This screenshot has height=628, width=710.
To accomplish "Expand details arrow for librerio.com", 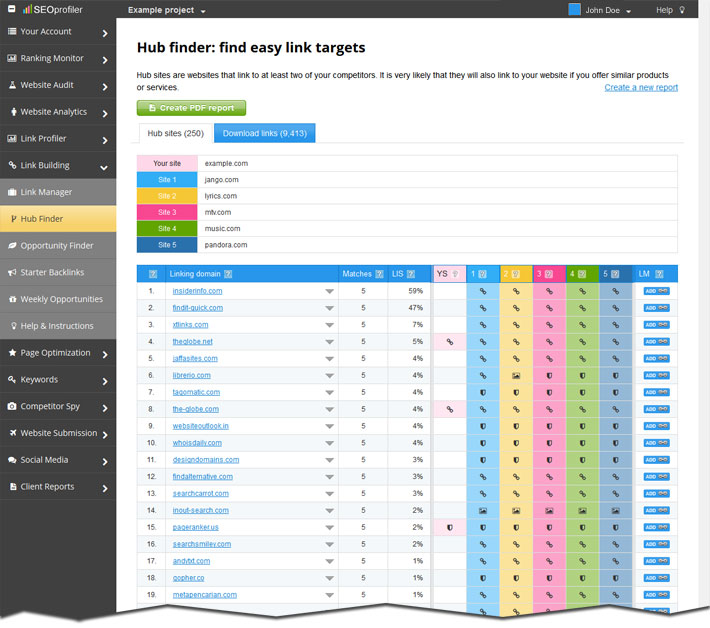I will (x=329, y=376).
